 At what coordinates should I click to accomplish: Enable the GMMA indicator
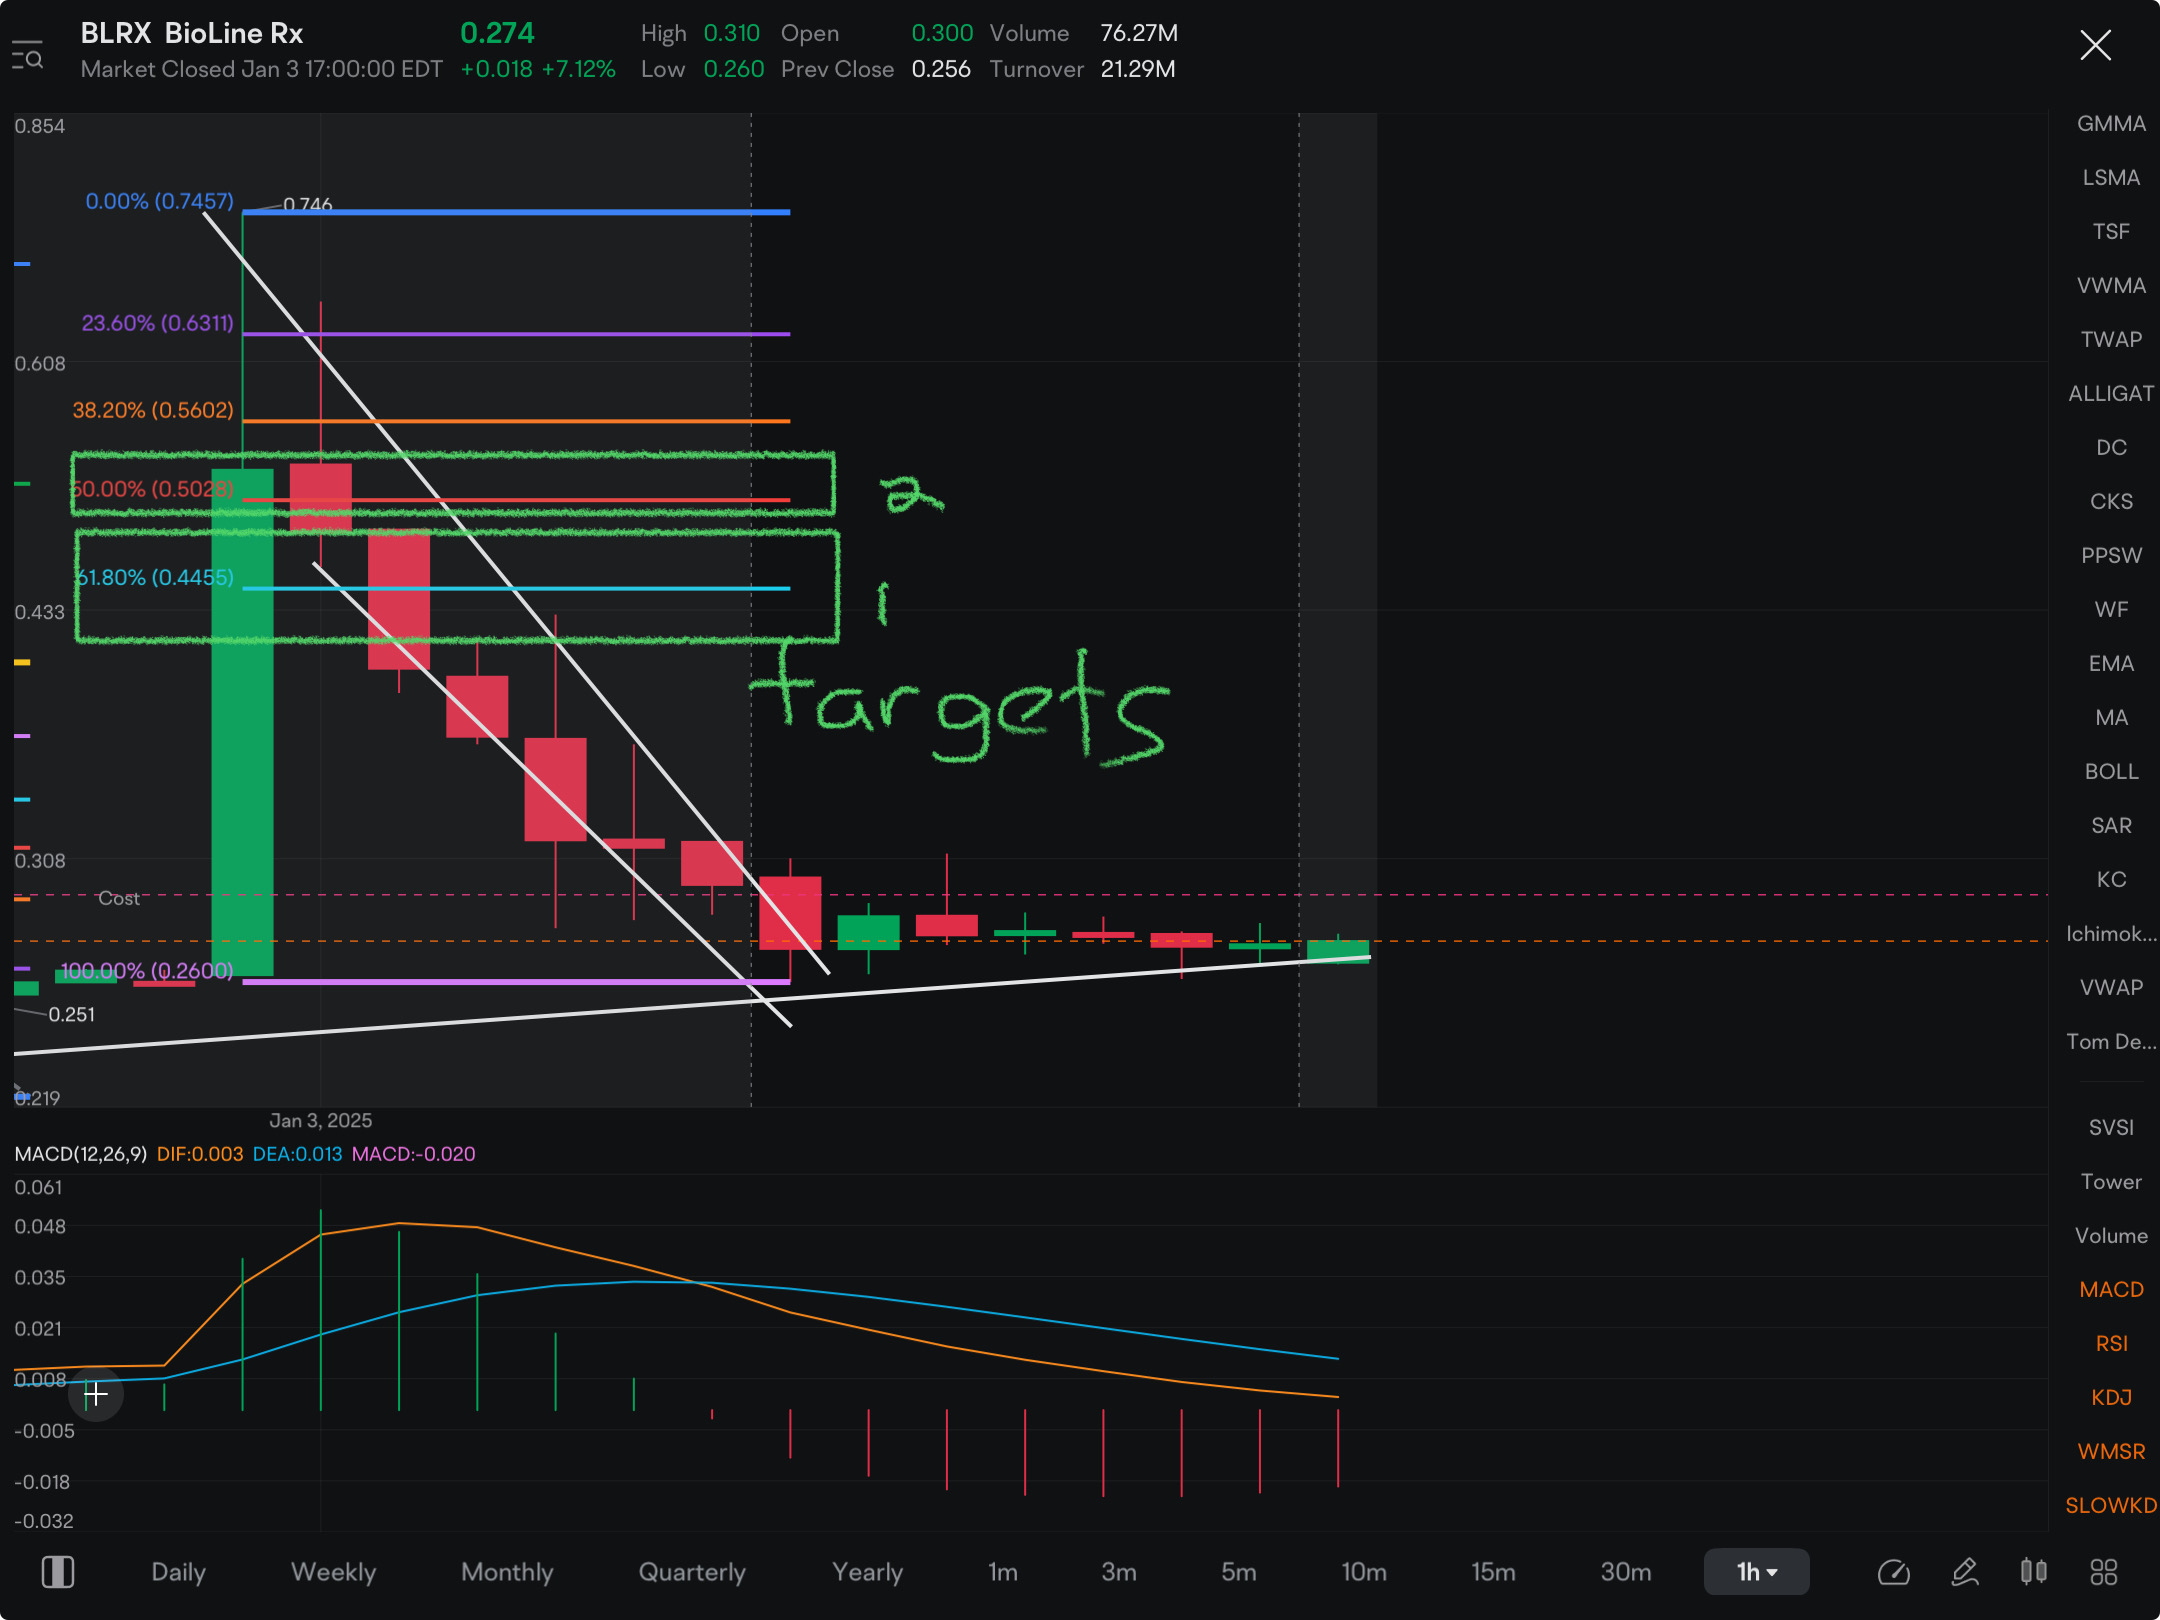click(x=2111, y=124)
